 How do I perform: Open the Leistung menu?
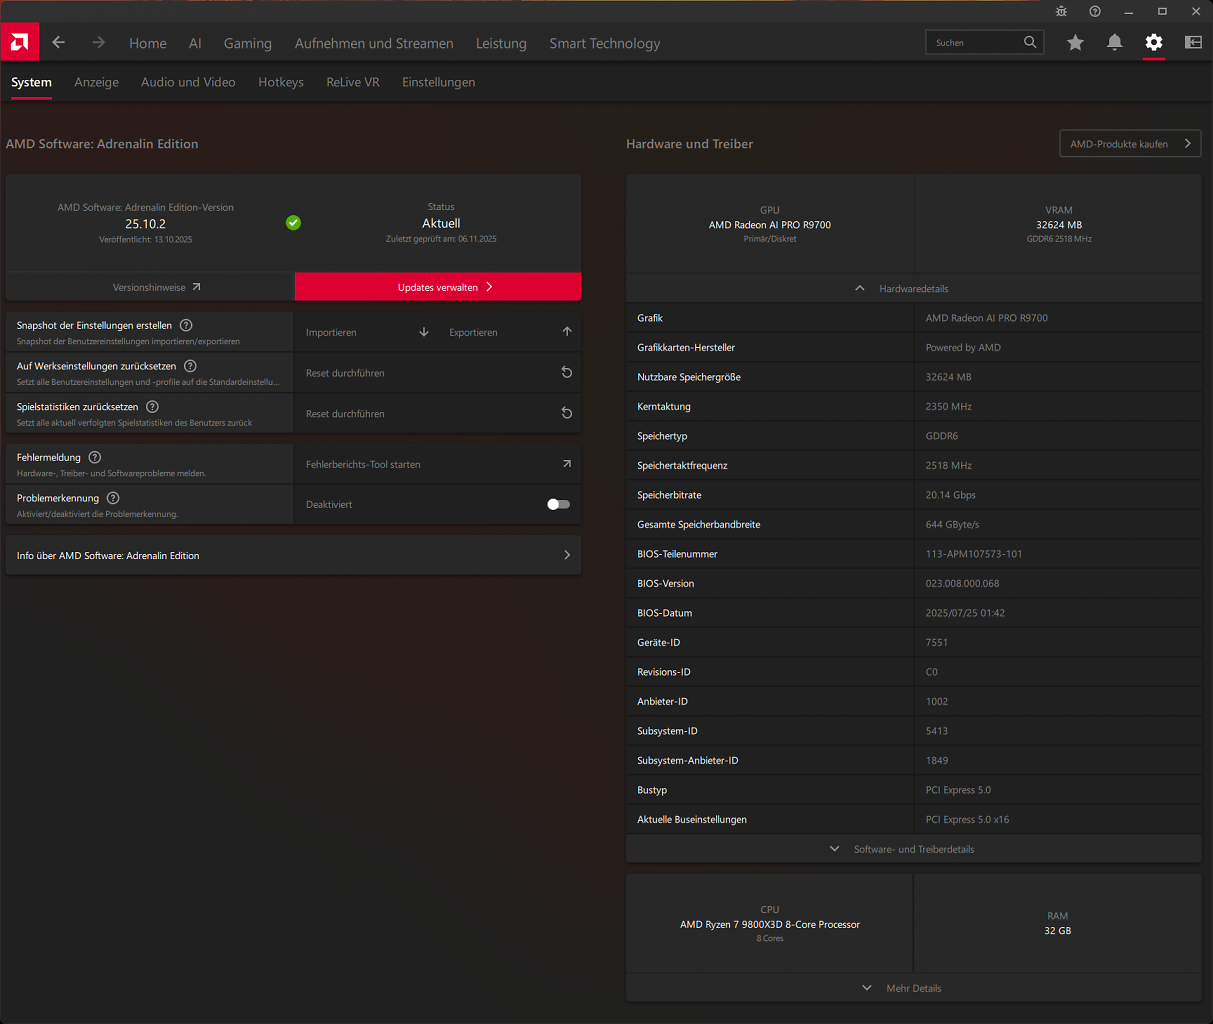[501, 43]
